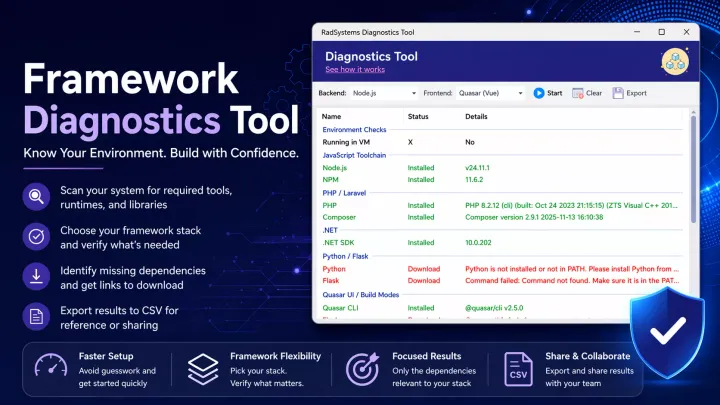This screenshot has height=405, width=720.
Task: Select the JavaScript Toolchain group header
Action: (354, 155)
